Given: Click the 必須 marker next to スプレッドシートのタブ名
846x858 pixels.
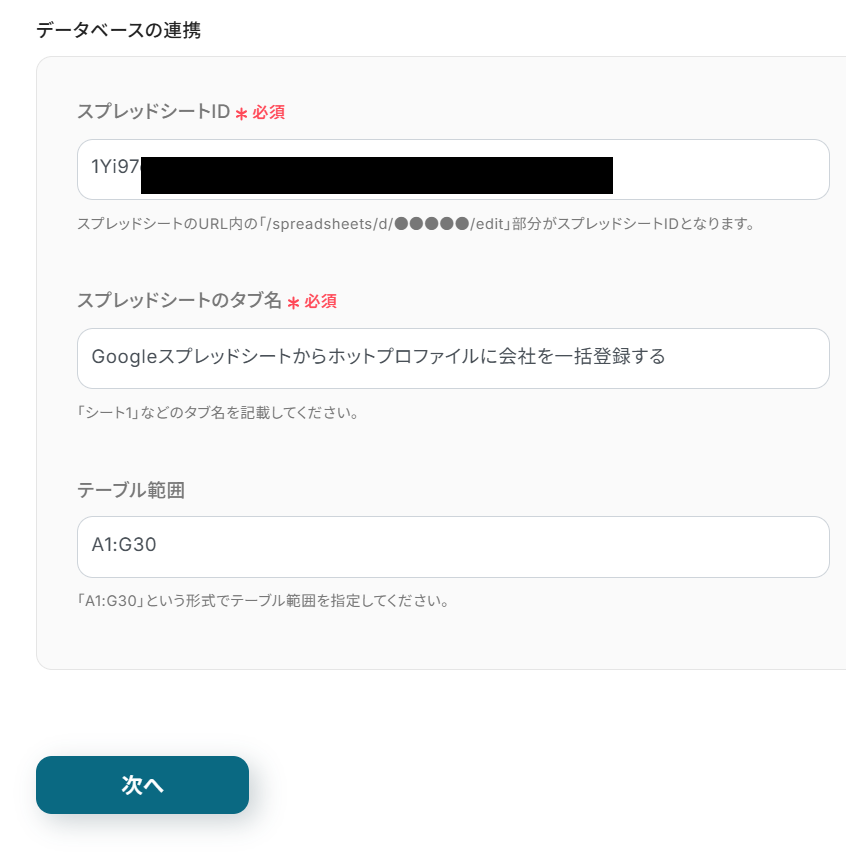Looking at the screenshot, I should tap(320, 302).
